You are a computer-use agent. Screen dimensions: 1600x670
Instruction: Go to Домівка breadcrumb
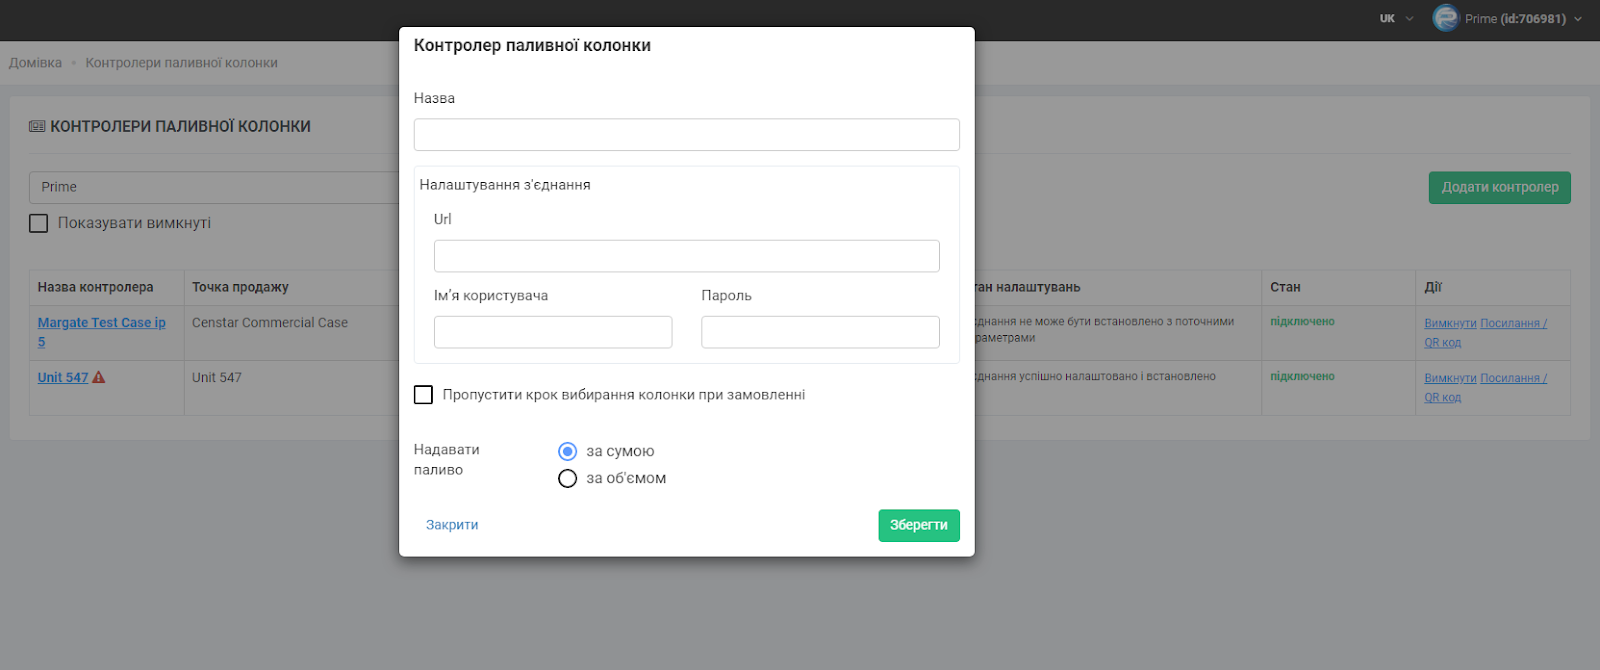pos(35,63)
